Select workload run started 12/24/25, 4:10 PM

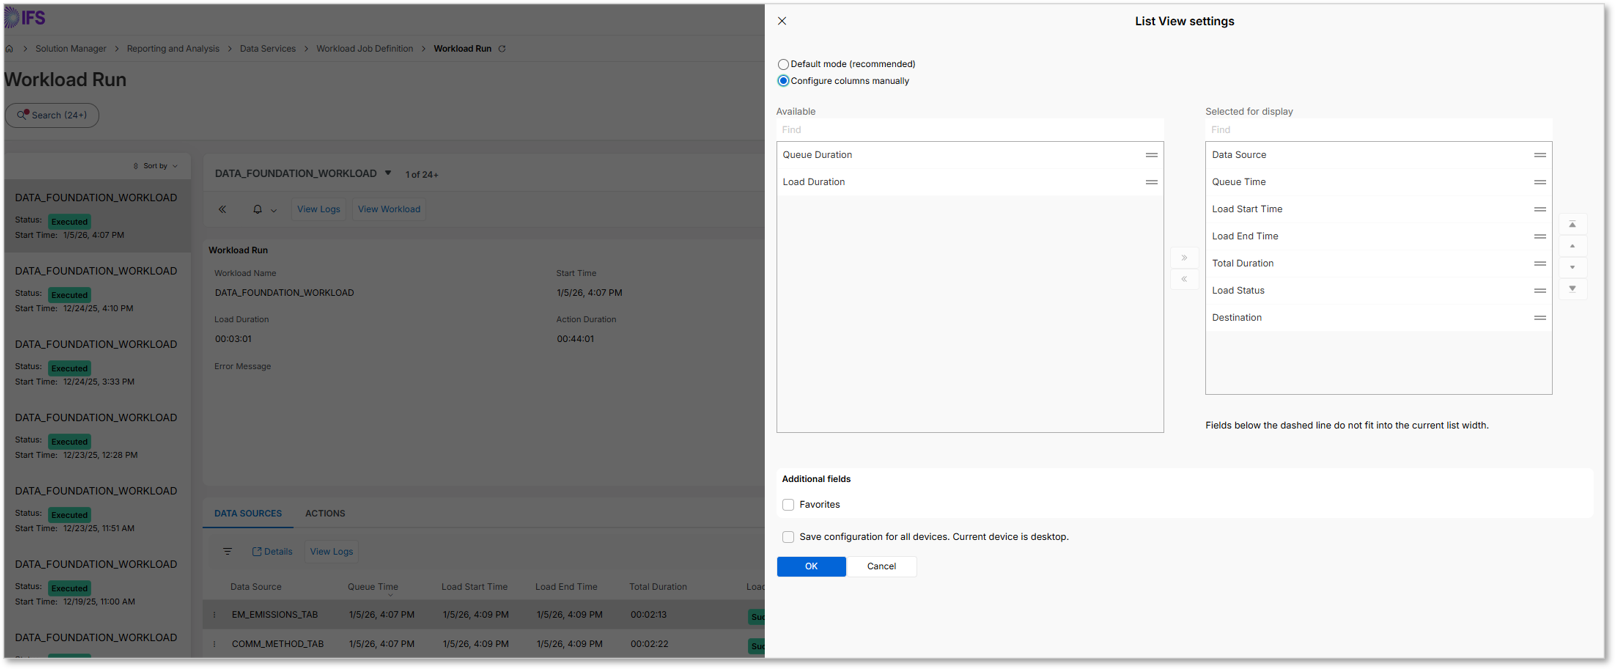click(97, 290)
